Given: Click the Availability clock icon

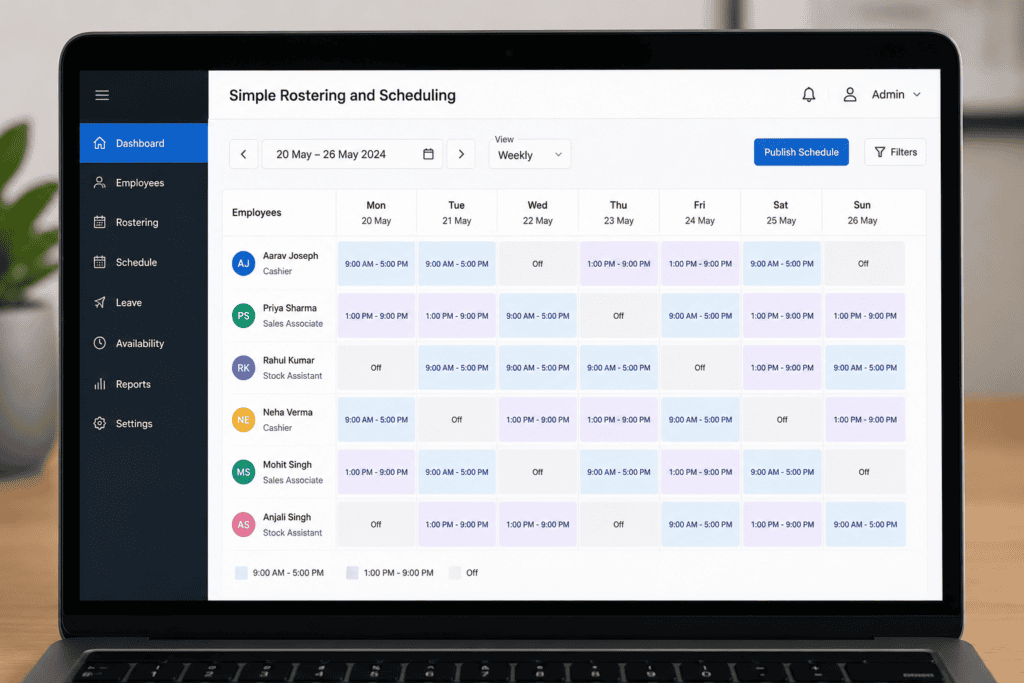Looking at the screenshot, I should pos(99,343).
